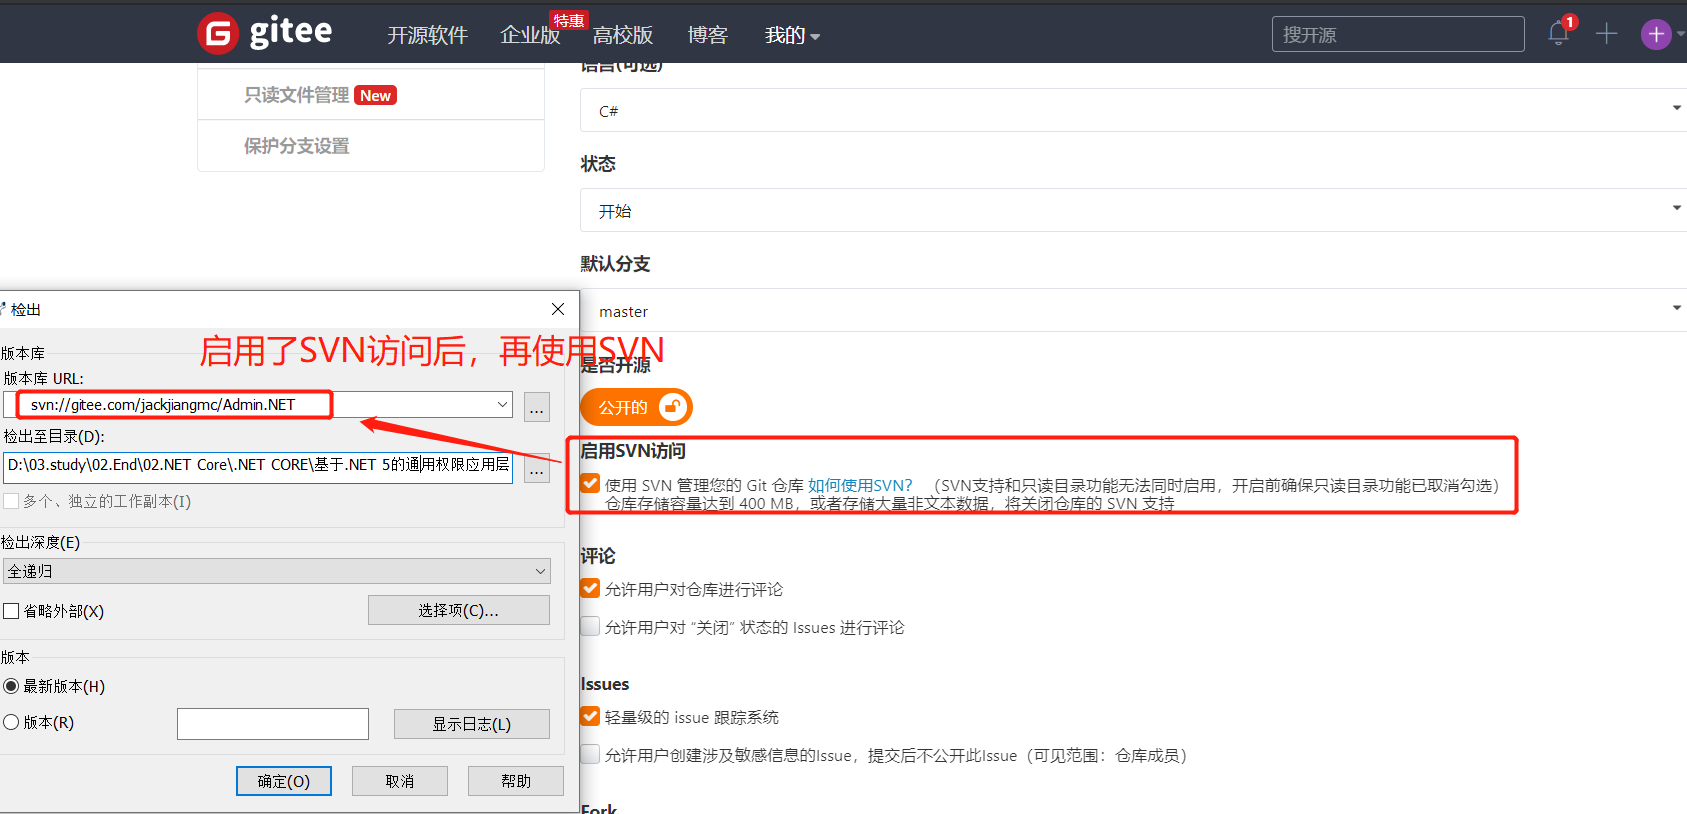Click the revision number input field

(x=273, y=724)
